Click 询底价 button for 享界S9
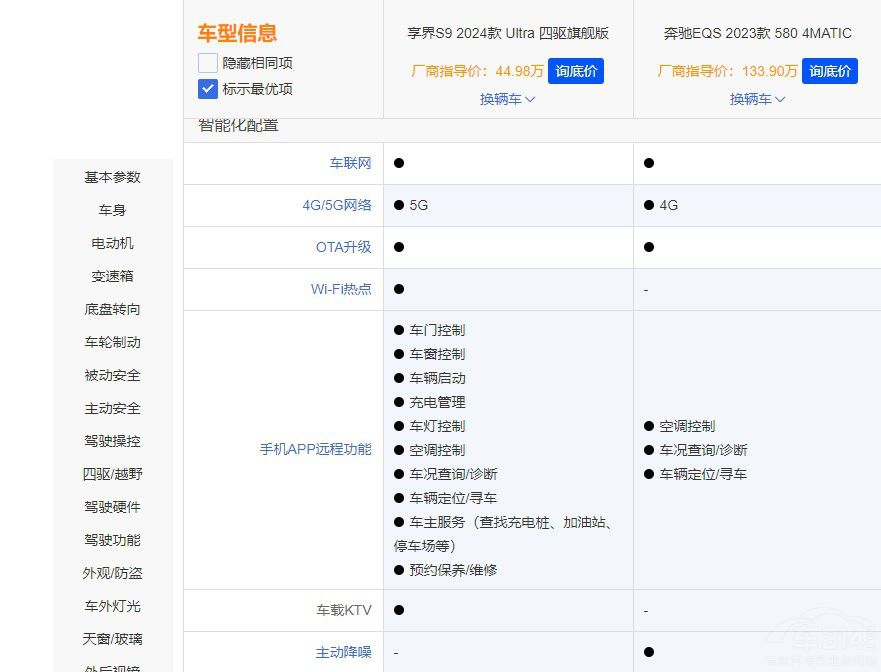The image size is (881, 672). click(576, 71)
